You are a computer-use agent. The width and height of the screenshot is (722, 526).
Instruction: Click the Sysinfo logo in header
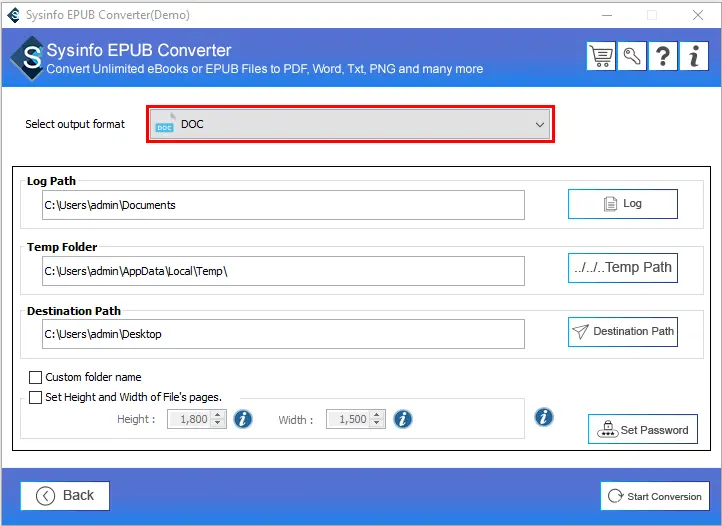pos(29,58)
